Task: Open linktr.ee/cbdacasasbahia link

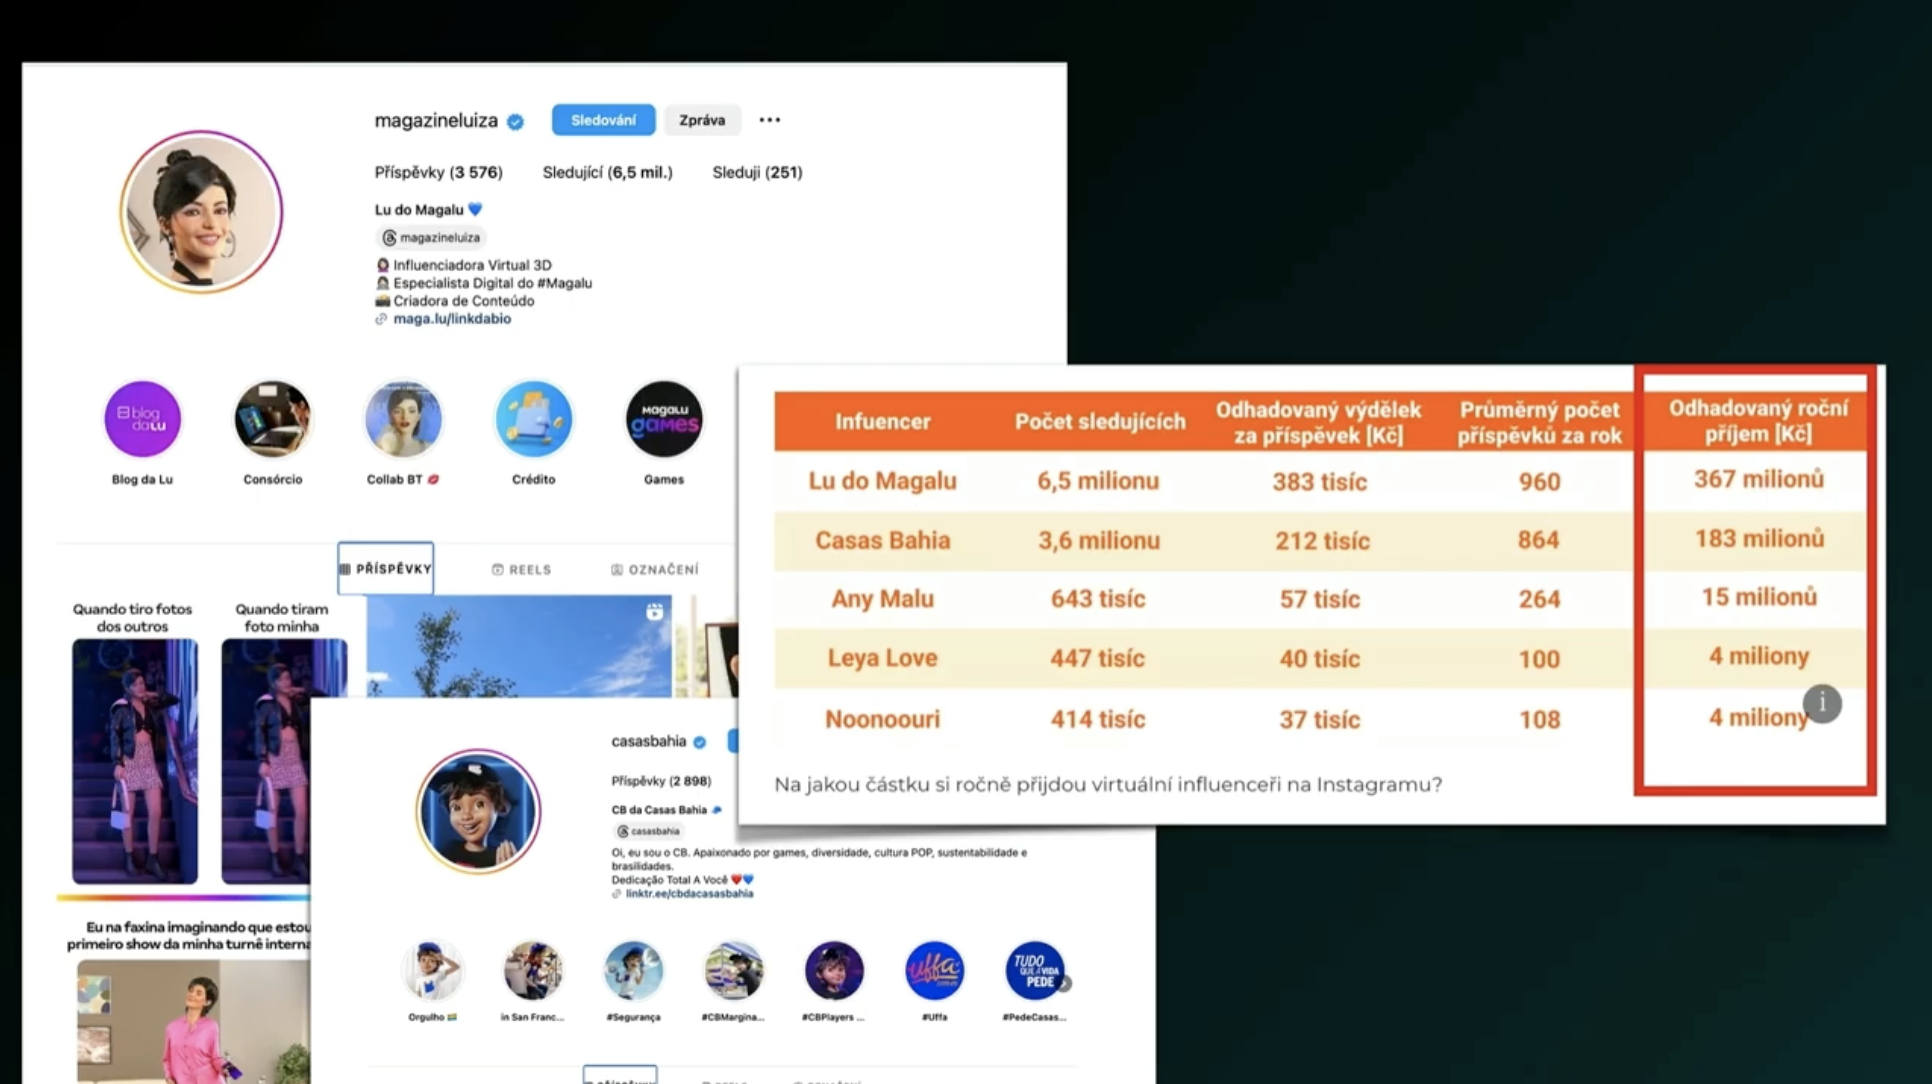Action: click(689, 894)
